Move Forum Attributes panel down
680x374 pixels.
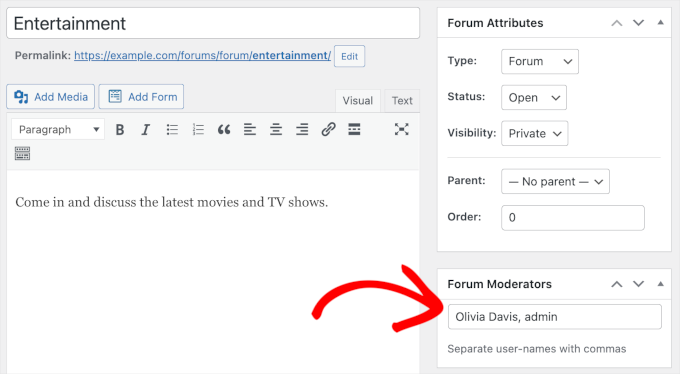pyautogui.click(x=638, y=23)
